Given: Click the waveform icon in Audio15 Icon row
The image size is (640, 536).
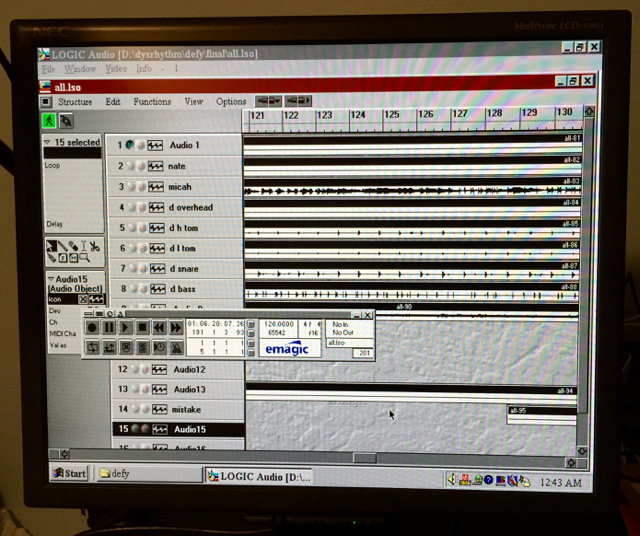Looking at the screenshot, I should (x=96, y=299).
